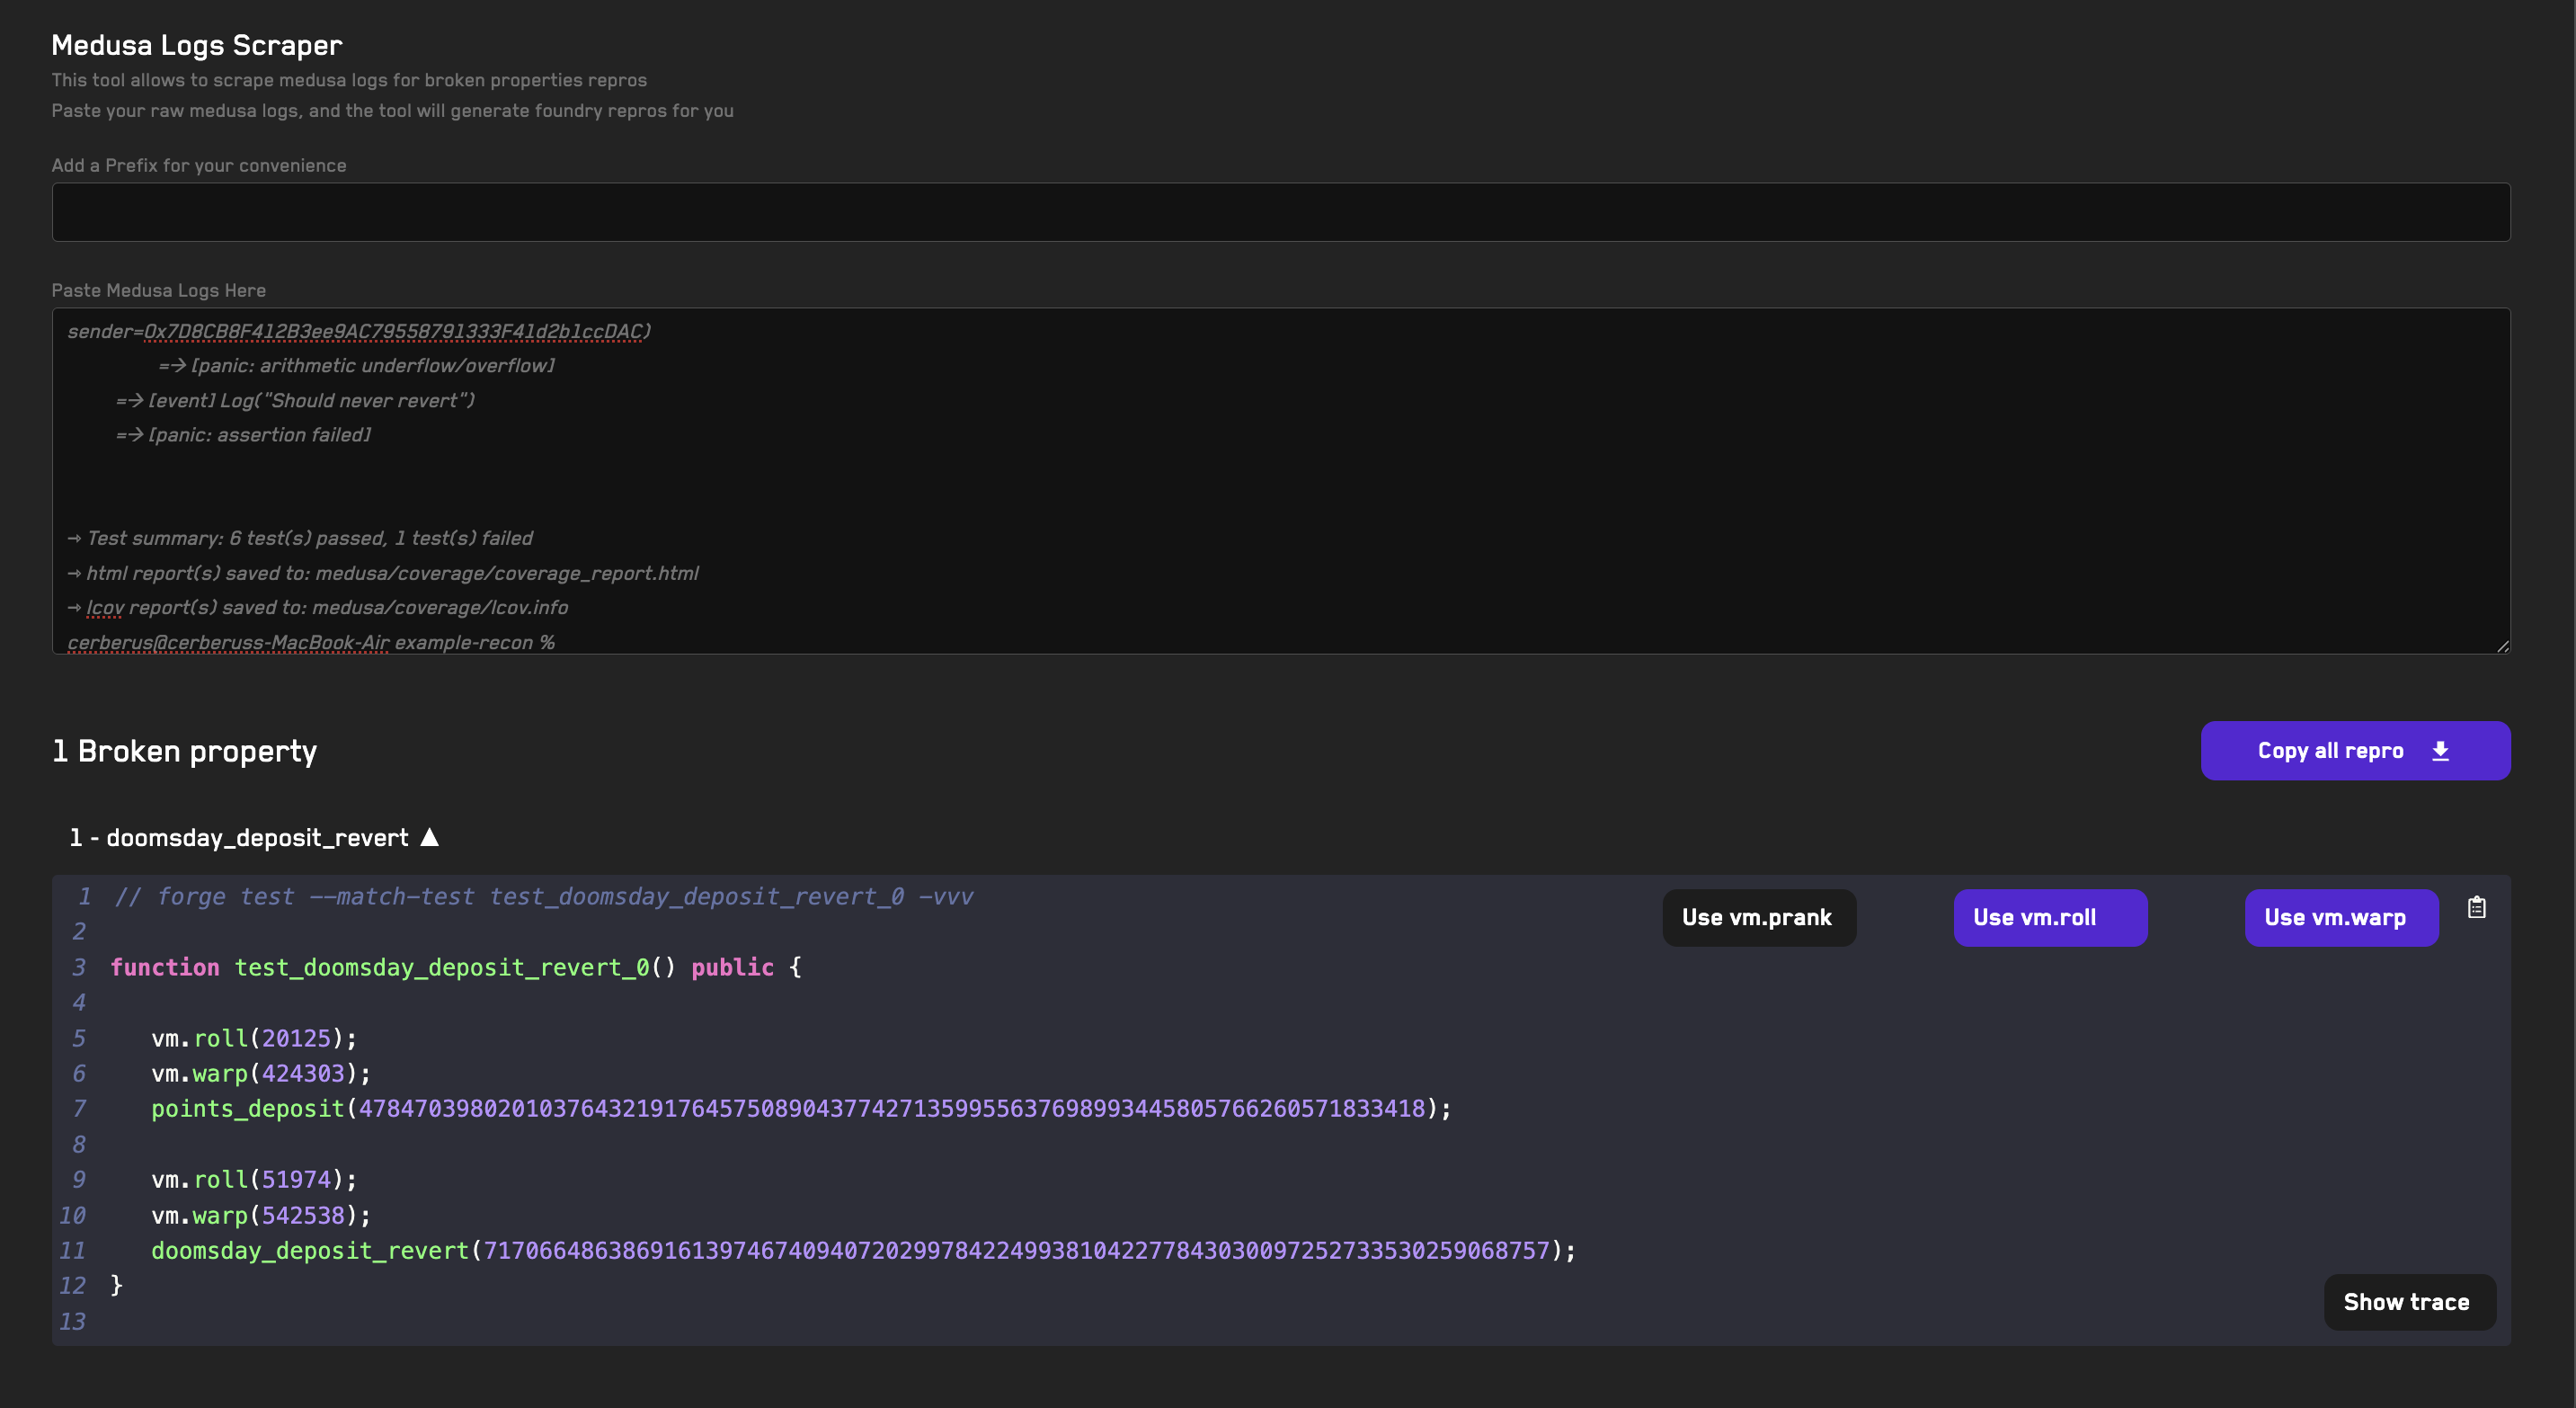Click the cerberus MacBook-Air prompt line

311,642
